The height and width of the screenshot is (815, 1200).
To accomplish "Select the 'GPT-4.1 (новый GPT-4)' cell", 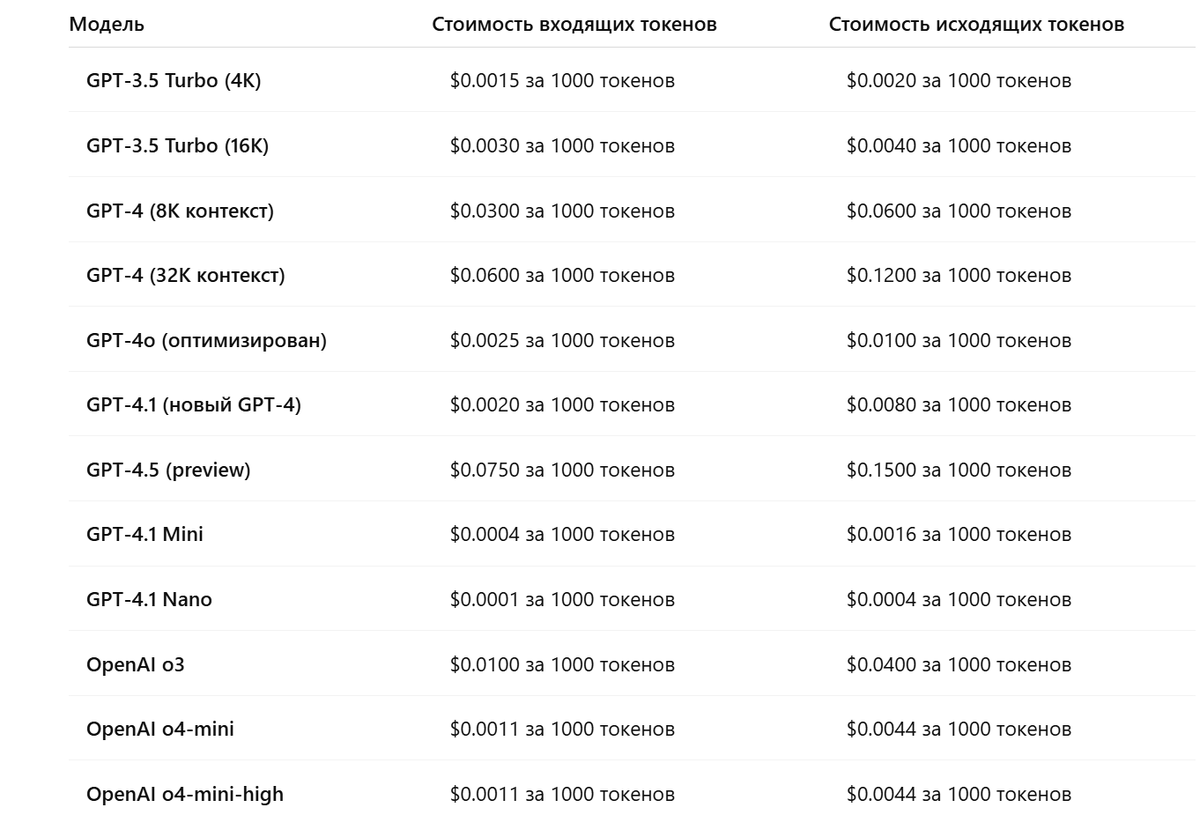I will [194, 405].
